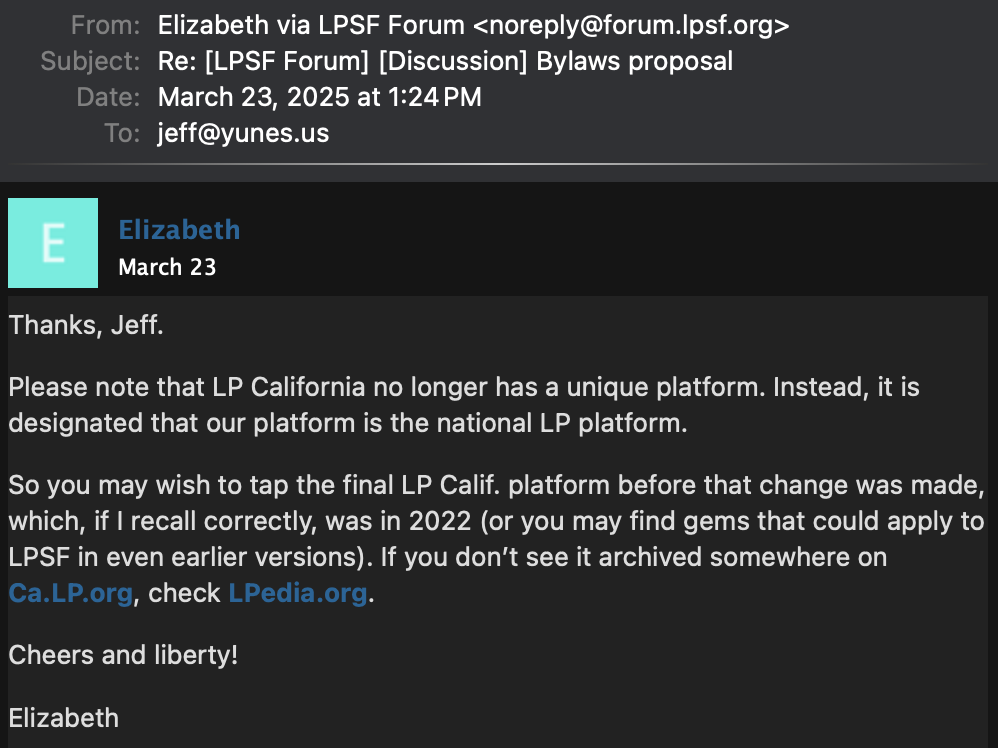This screenshot has height=748, width=998.
Task: Click the paragraph about LP California's unique platform
Action: (464, 405)
